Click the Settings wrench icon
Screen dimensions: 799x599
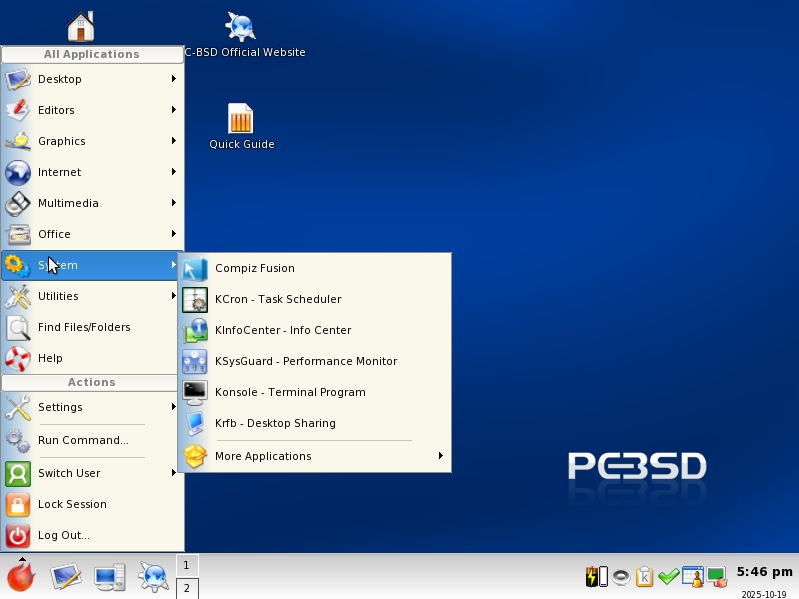tap(18, 407)
